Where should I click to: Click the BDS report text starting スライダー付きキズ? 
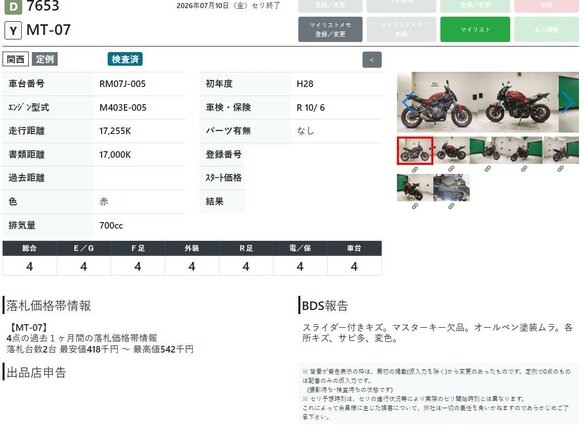(437, 333)
